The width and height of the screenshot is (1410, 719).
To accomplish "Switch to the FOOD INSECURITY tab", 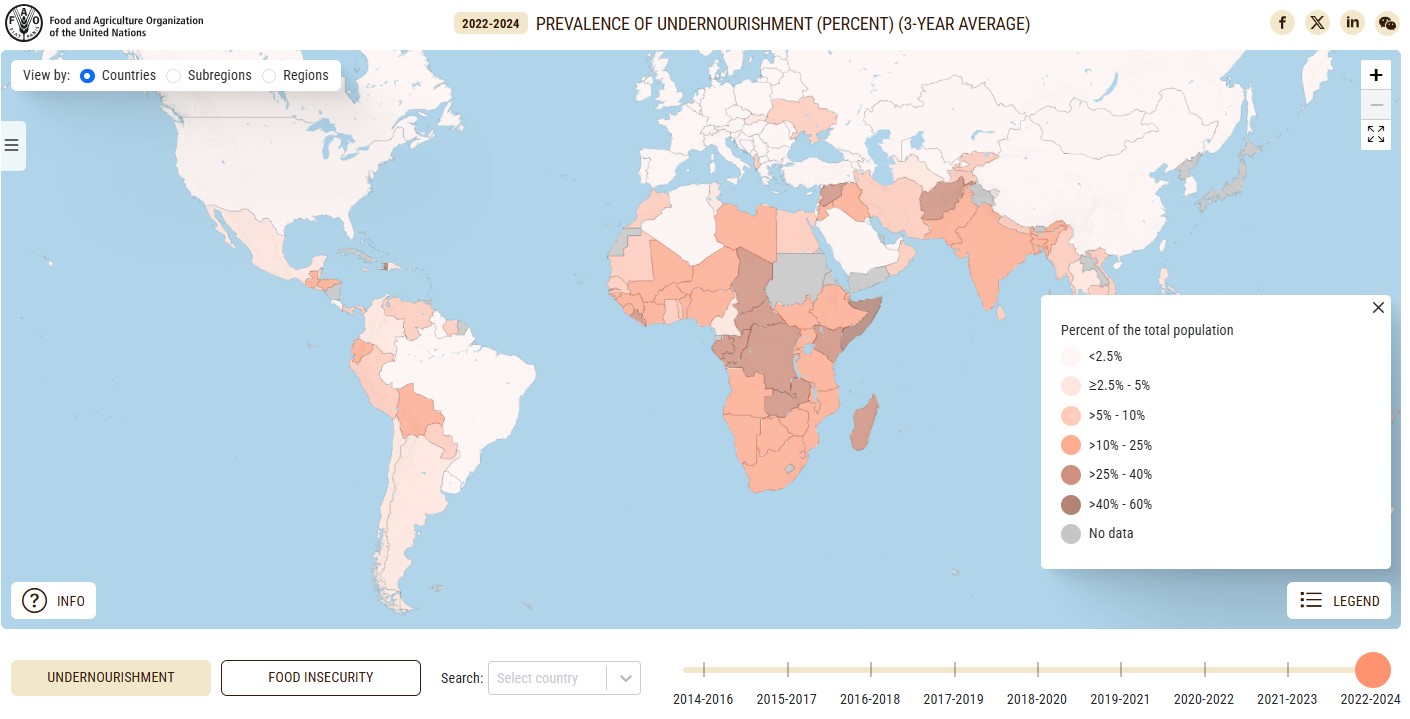I will [x=320, y=677].
